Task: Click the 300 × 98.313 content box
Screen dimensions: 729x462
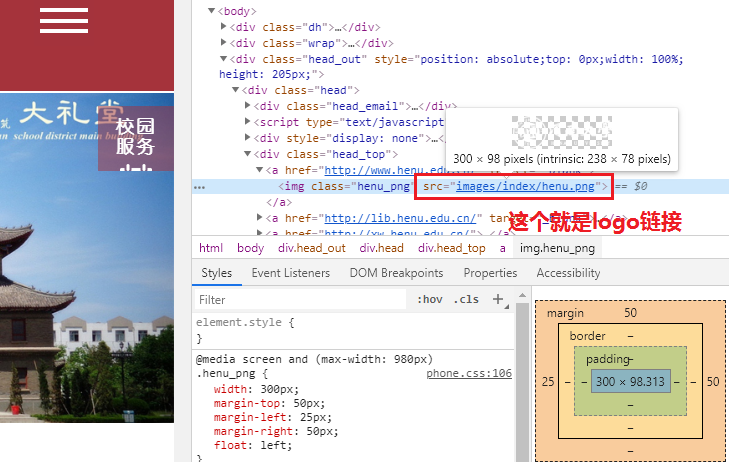Action: (x=629, y=381)
